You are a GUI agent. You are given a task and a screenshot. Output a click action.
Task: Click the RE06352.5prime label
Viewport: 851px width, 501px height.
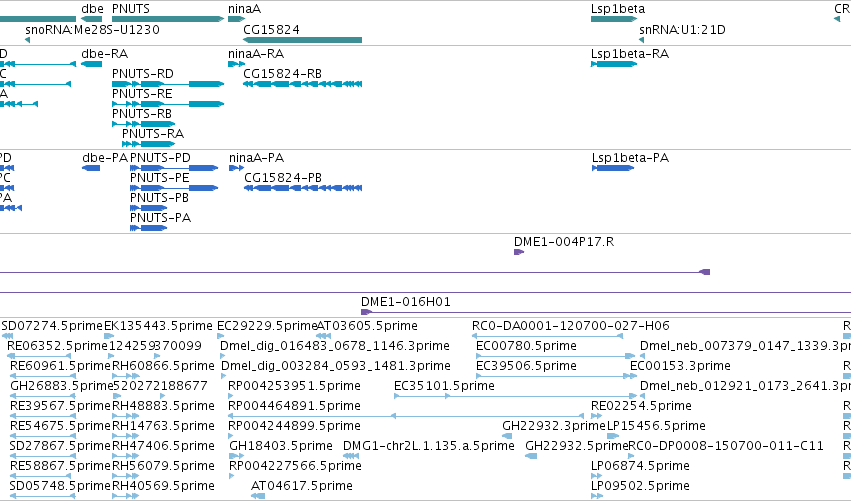[x=58, y=346]
